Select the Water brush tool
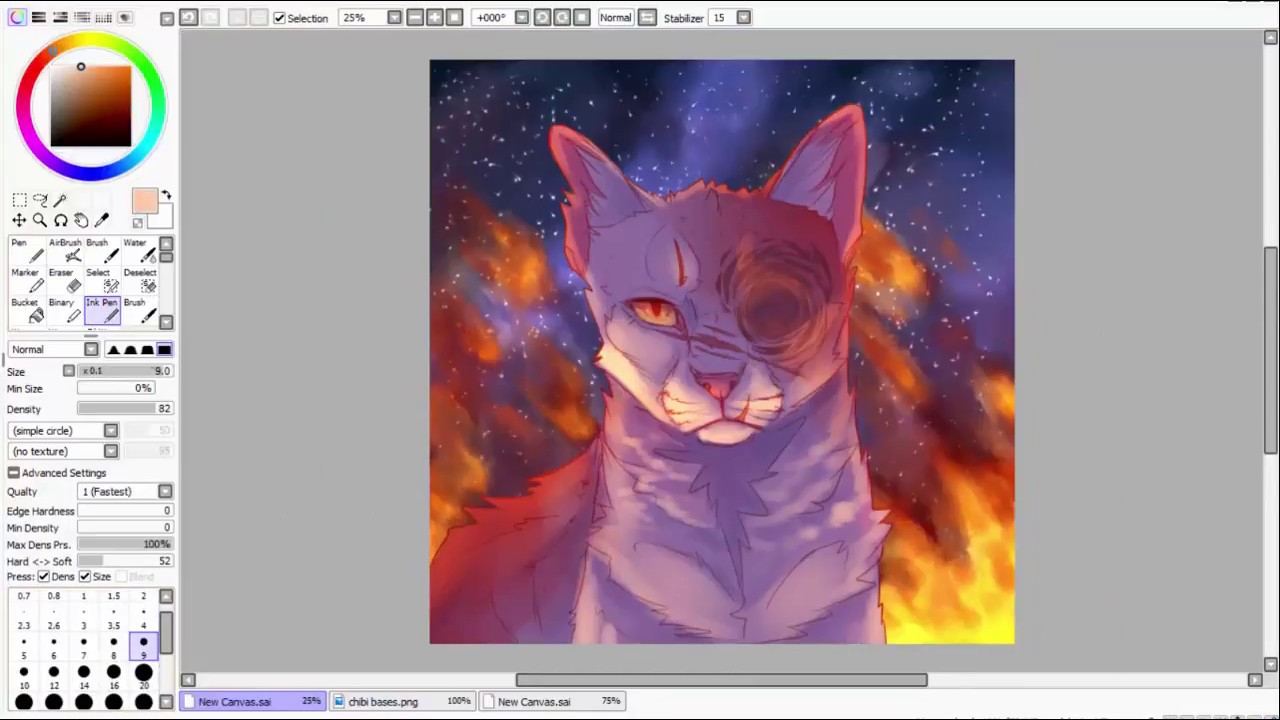1280x720 pixels. tap(139, 251)
